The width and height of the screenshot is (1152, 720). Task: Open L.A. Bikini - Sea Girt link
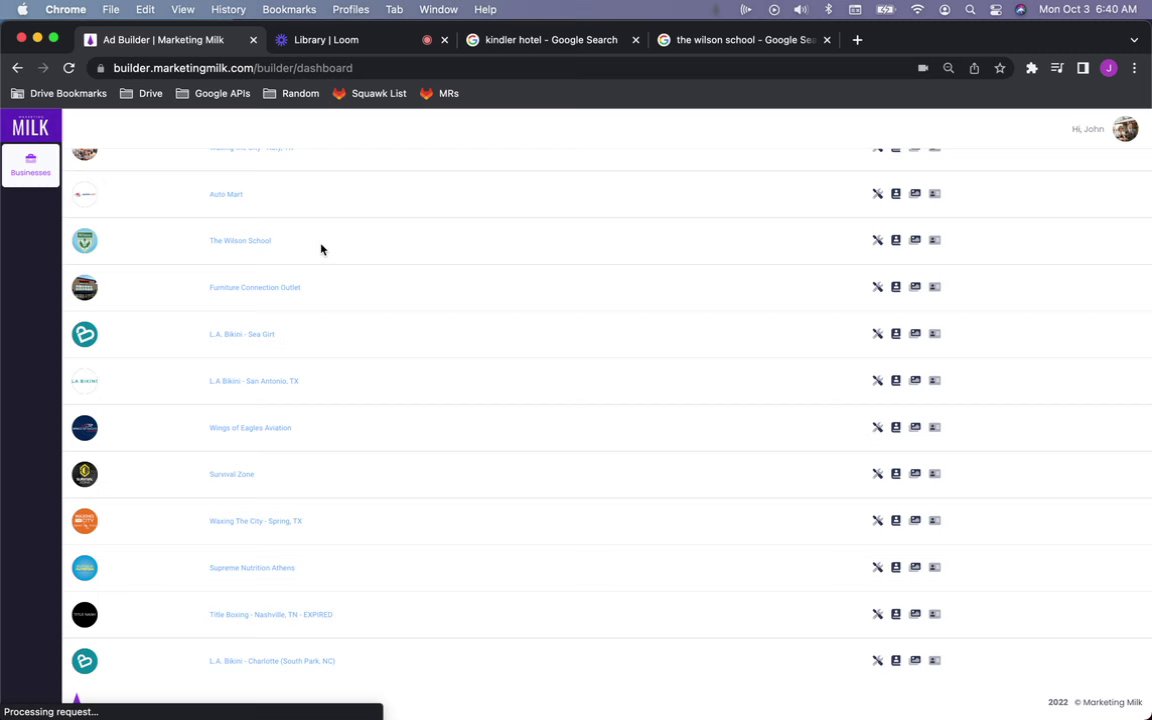pos(242,334)
